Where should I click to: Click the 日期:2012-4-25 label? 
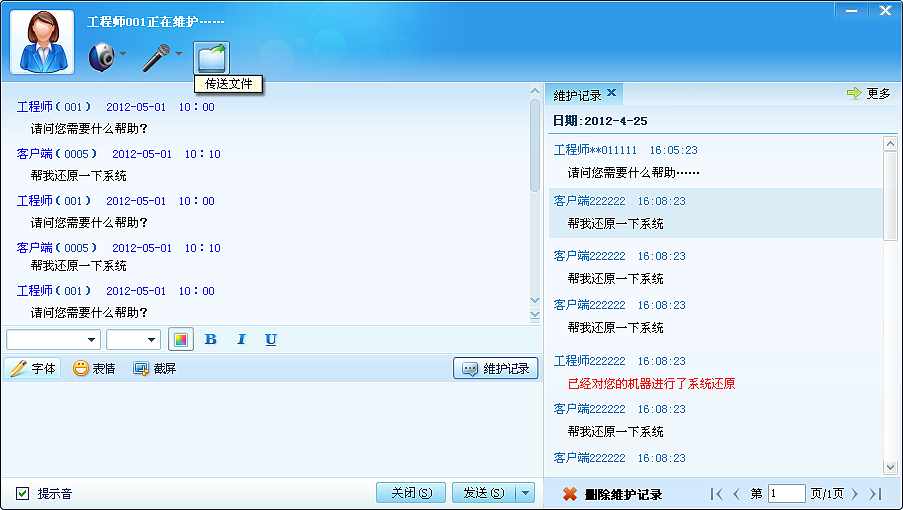click(x=600, y=121)
